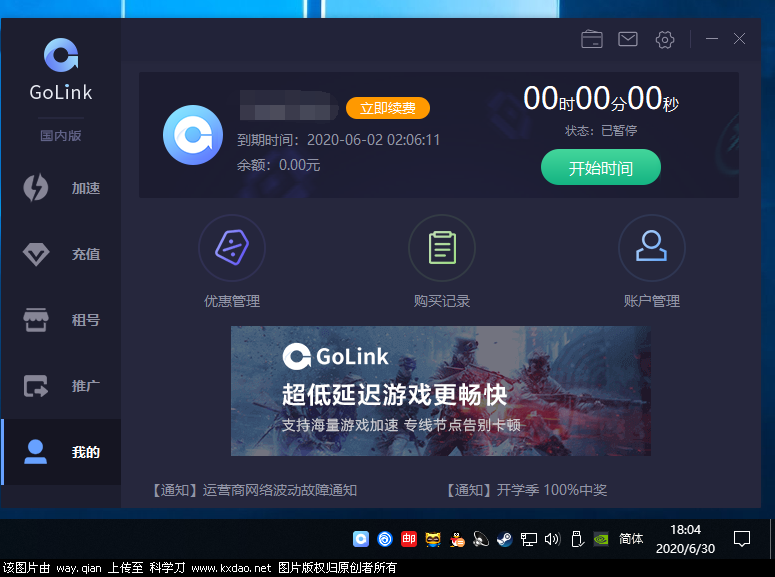Click the balance 余额: 0.00元 text

(278, 165)
